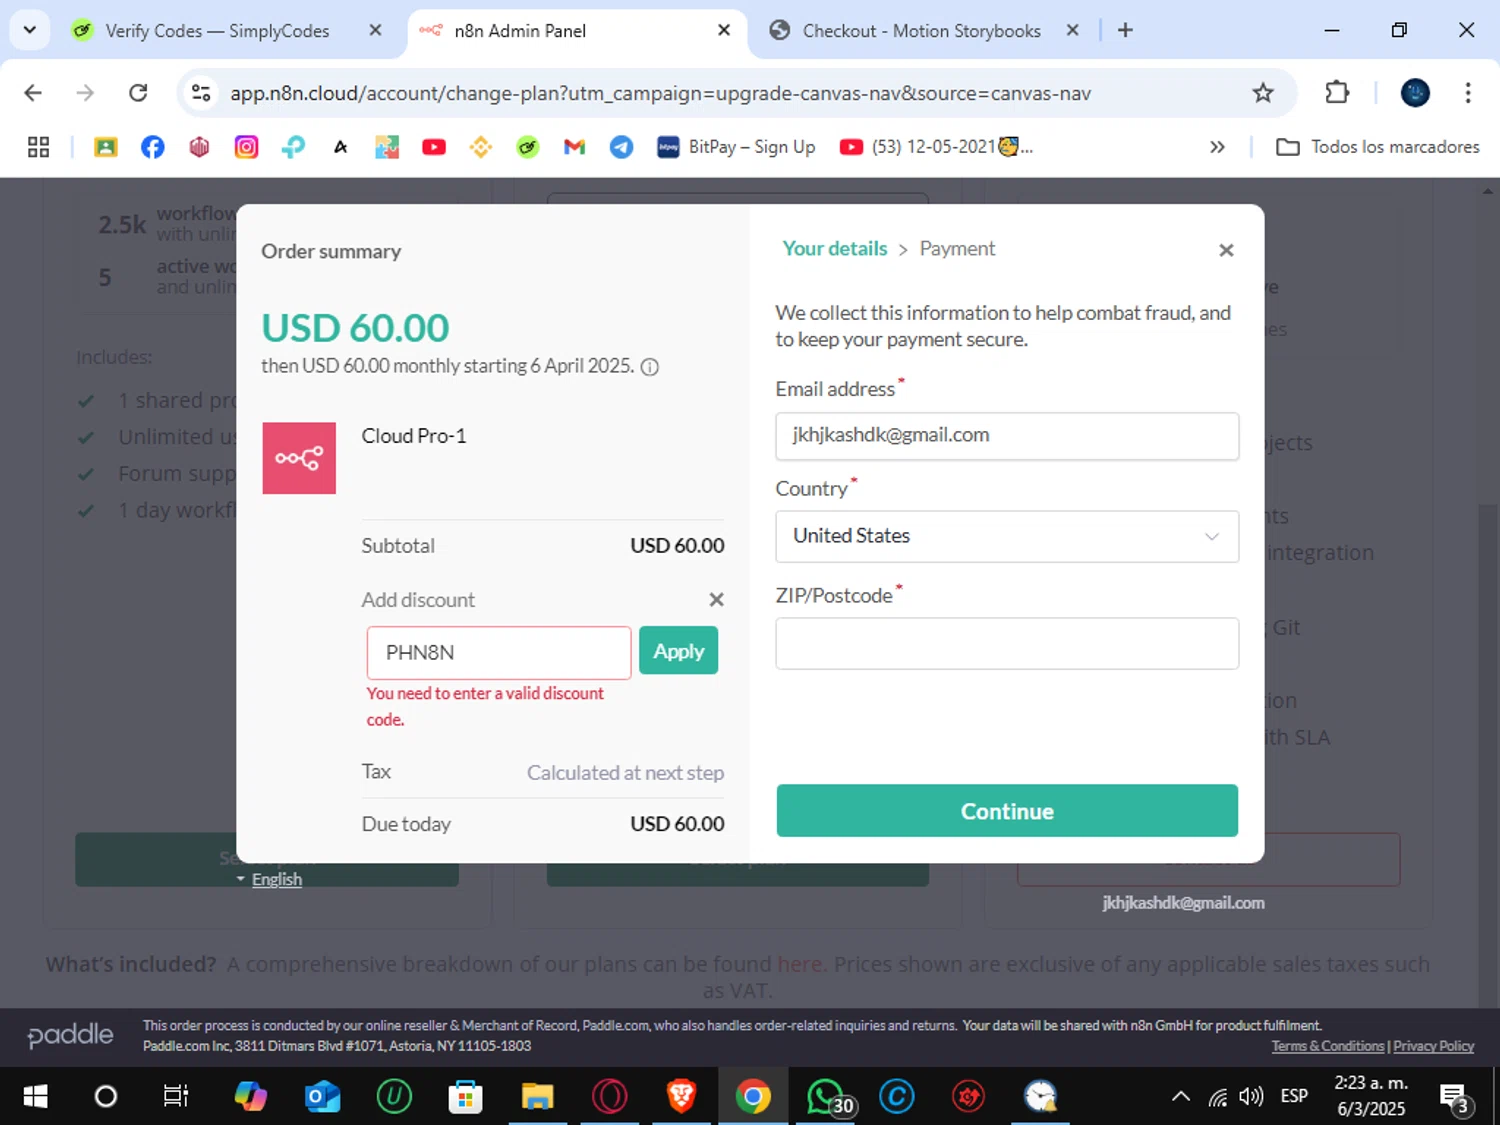Click the Your details breadcrumb step
1500x1125 pixels.
834,248
